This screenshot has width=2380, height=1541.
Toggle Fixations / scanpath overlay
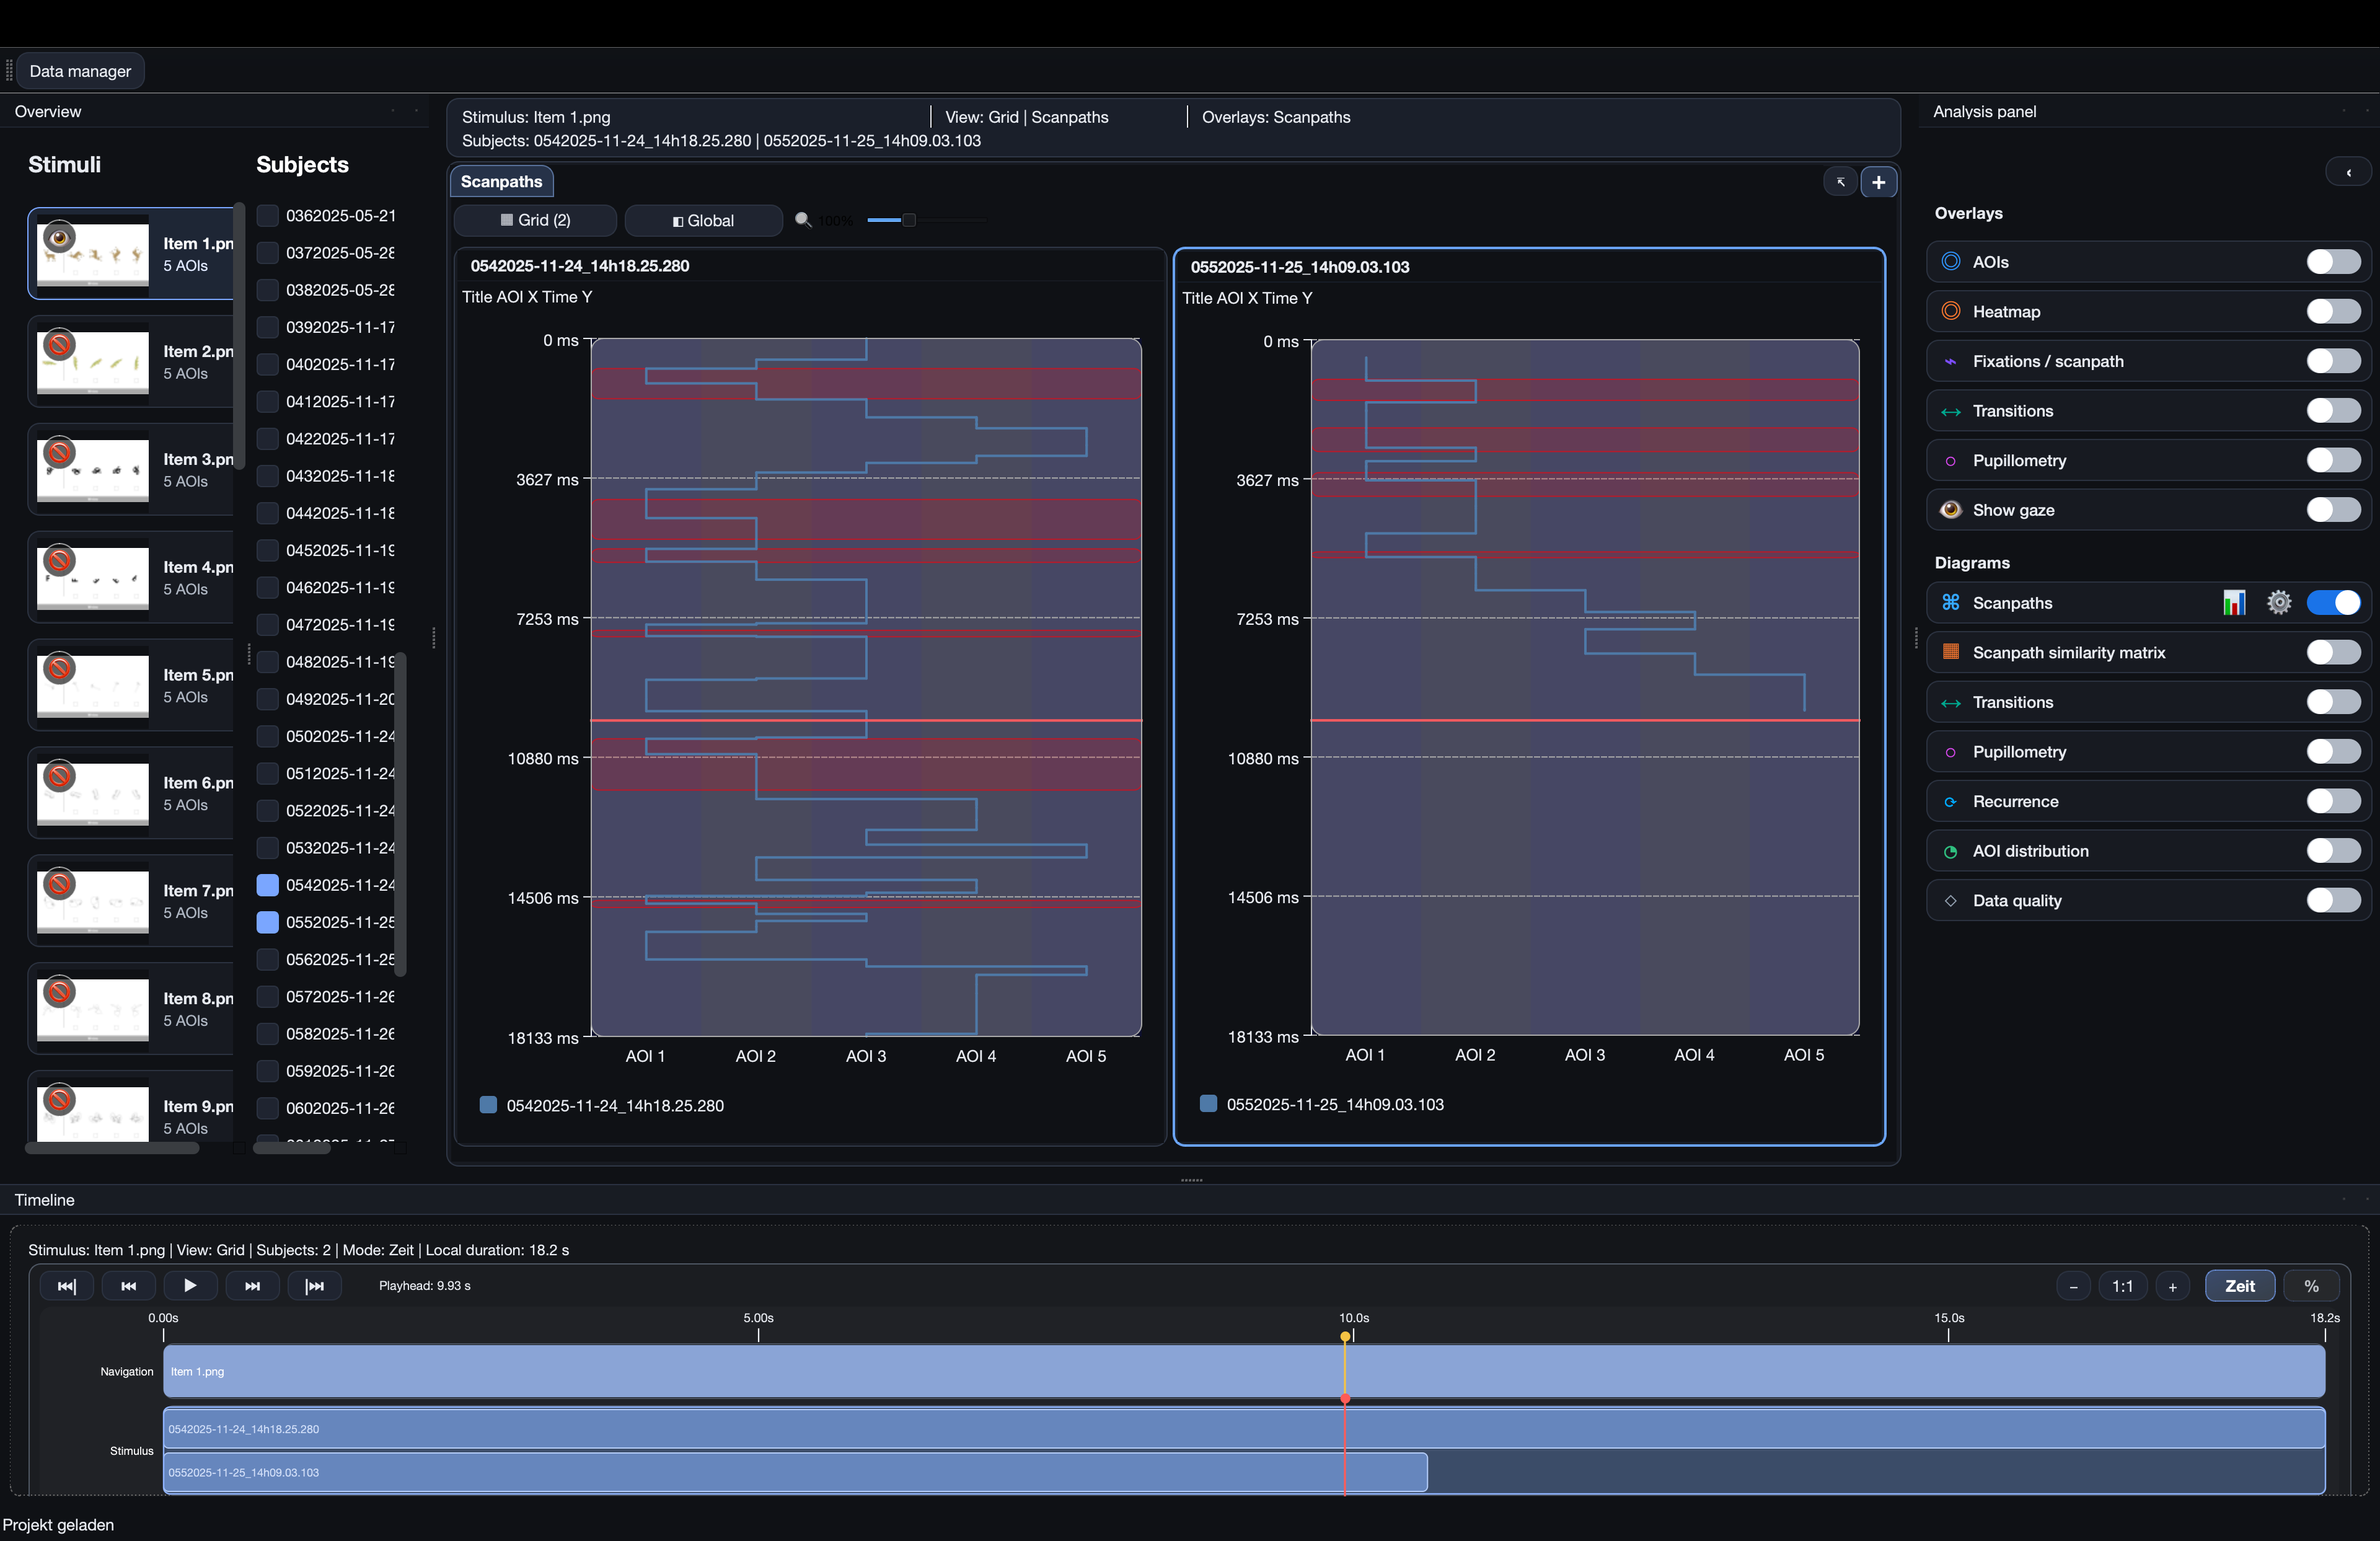point(2333,360)
